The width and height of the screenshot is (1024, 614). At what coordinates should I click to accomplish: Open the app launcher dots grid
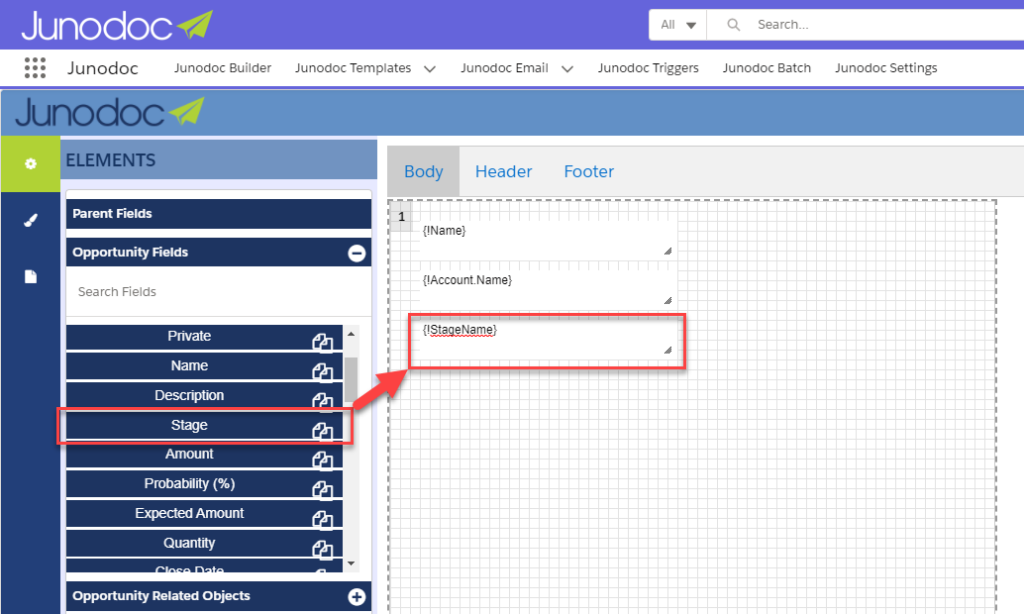[x=35, y=68]
